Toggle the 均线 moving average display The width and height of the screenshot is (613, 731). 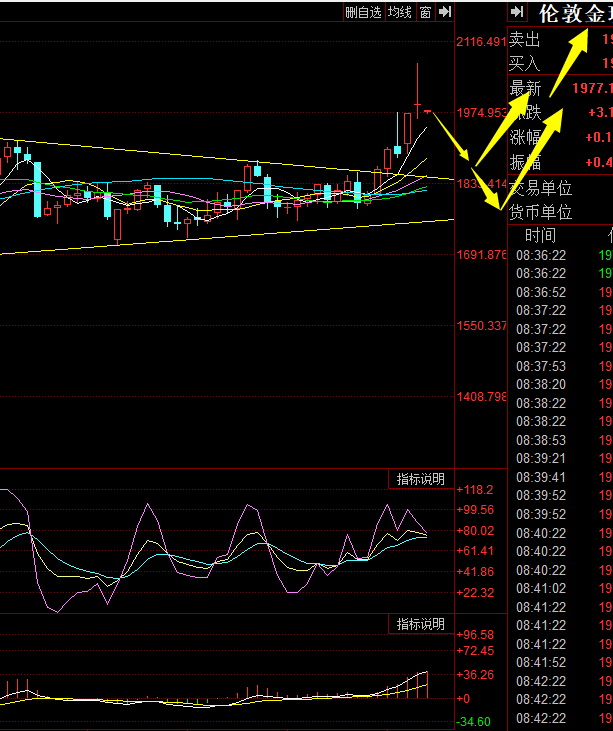click(x=400, y=12)
